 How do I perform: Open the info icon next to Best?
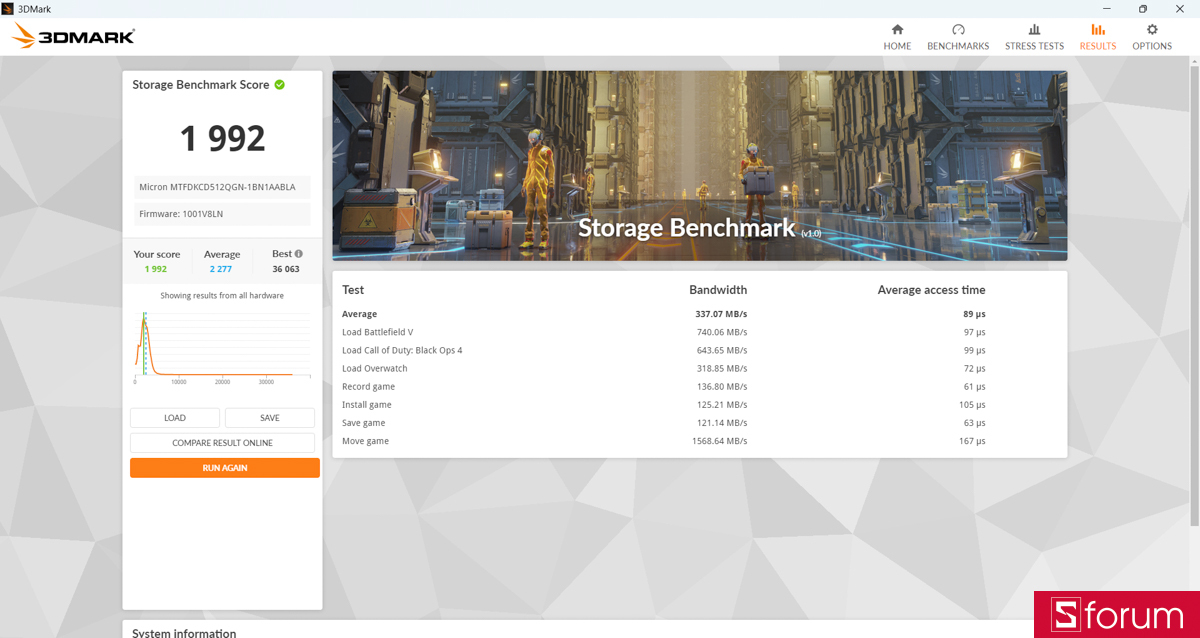pyautogui.click(x=299, y=253)
